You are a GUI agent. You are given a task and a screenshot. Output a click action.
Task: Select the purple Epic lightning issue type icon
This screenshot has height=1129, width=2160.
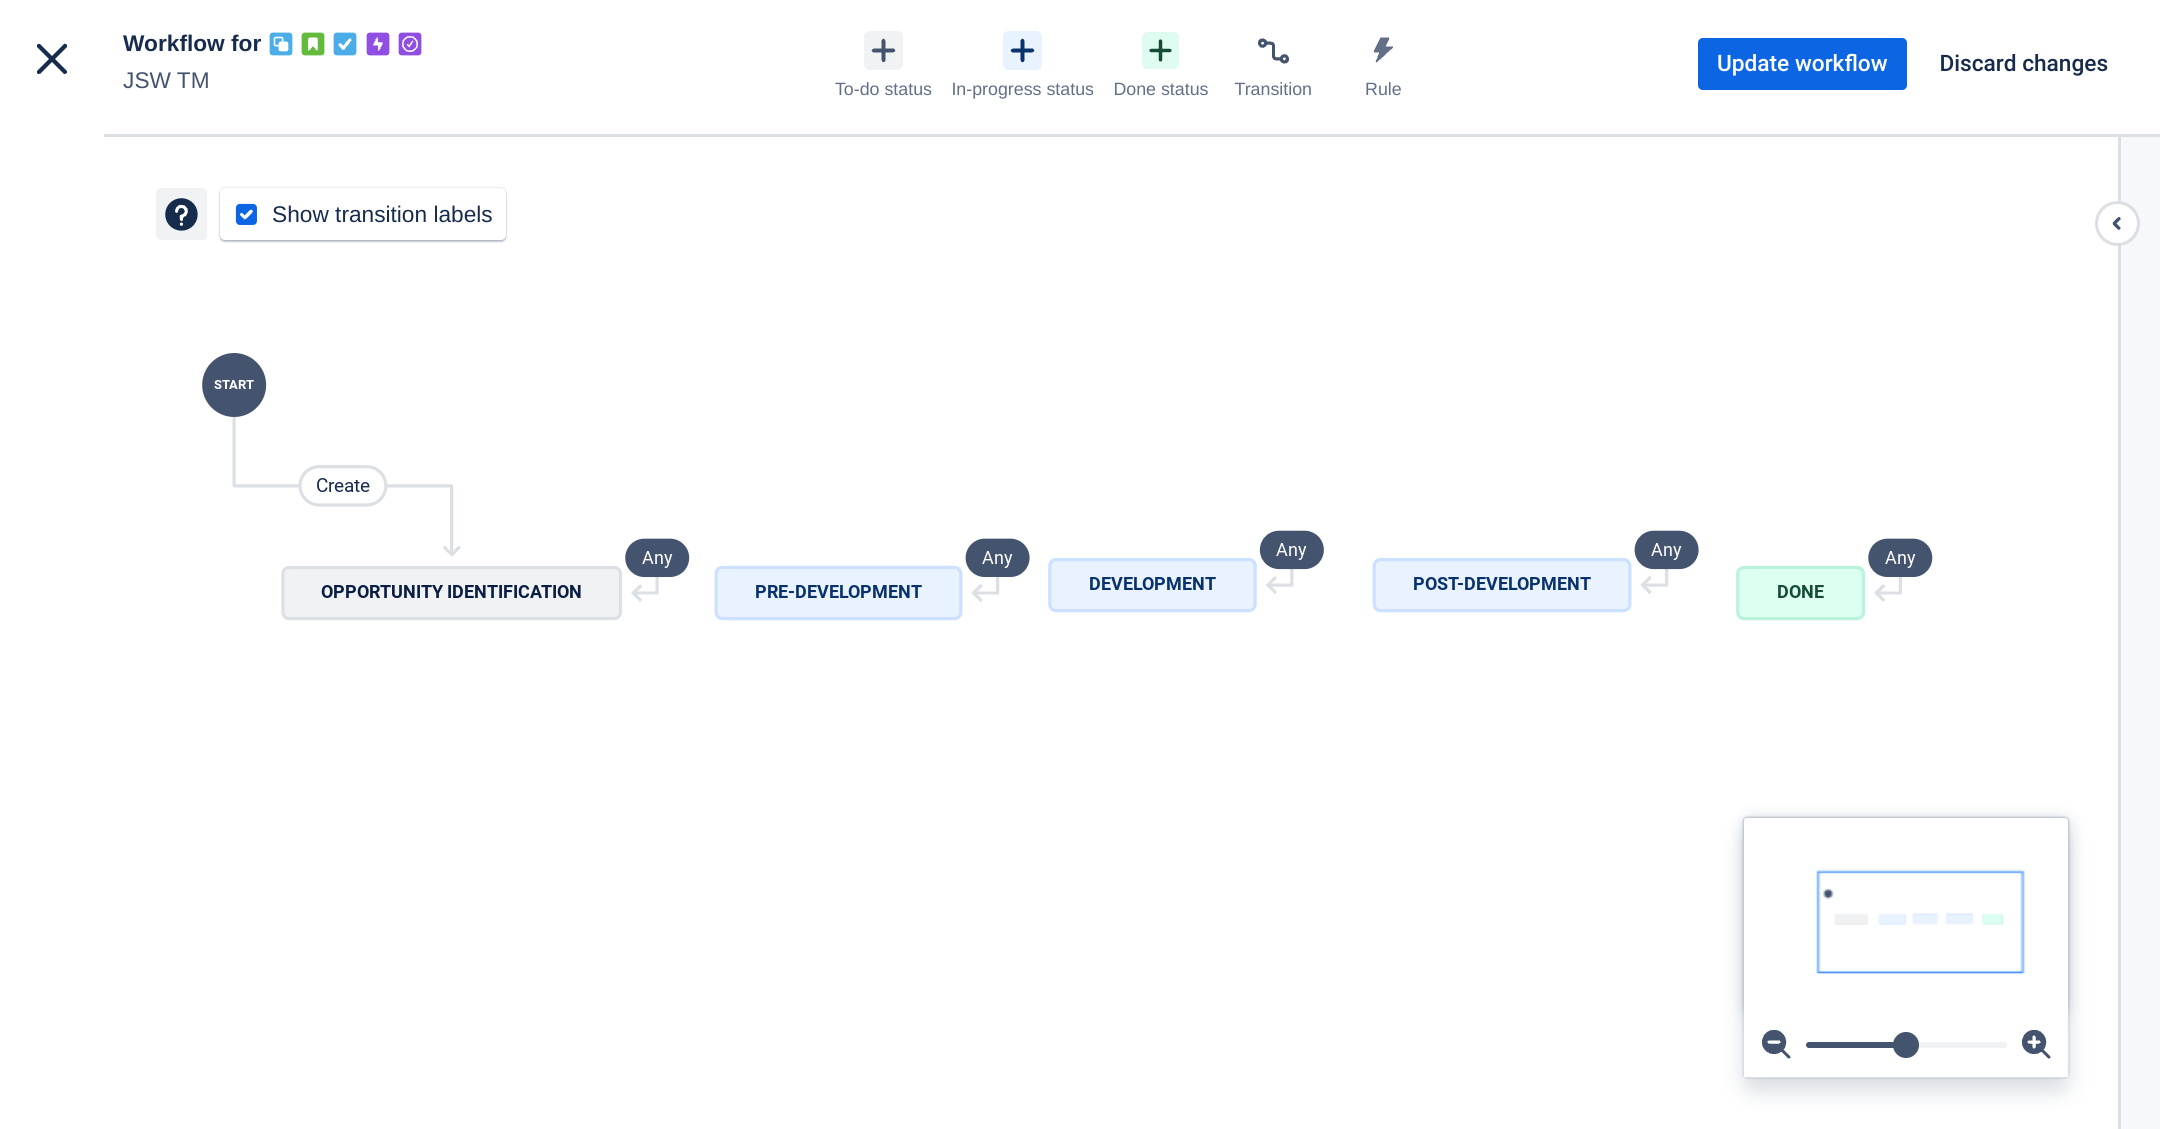point(377,43)
